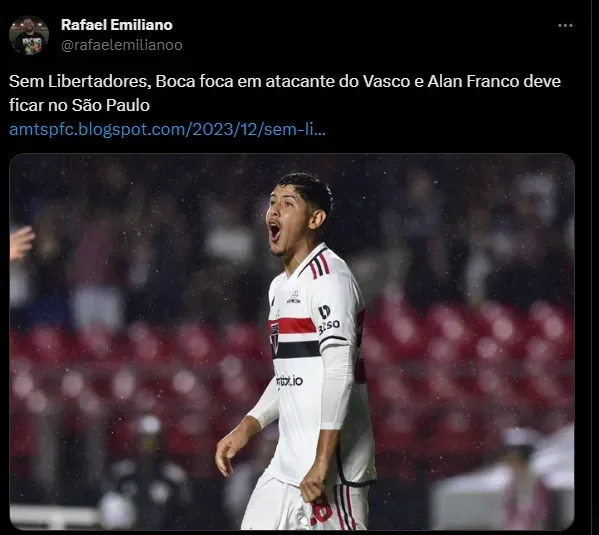
Task: Open the @rafaelemilianoo handle
Action: pyautogui.click(x=121, y=45)
